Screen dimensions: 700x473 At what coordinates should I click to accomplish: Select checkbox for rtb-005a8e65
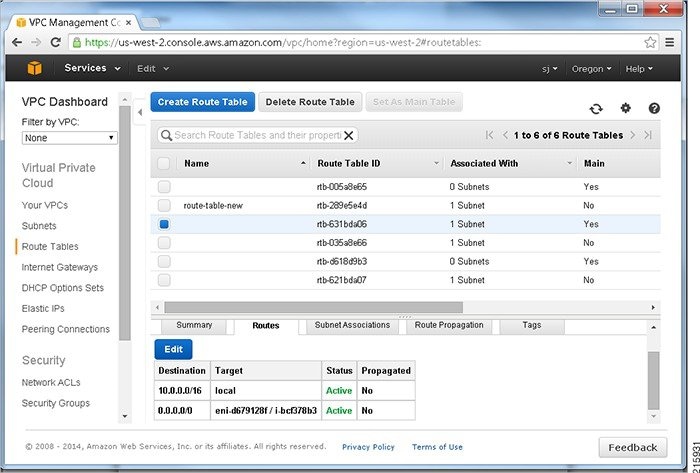pos(164,187)
